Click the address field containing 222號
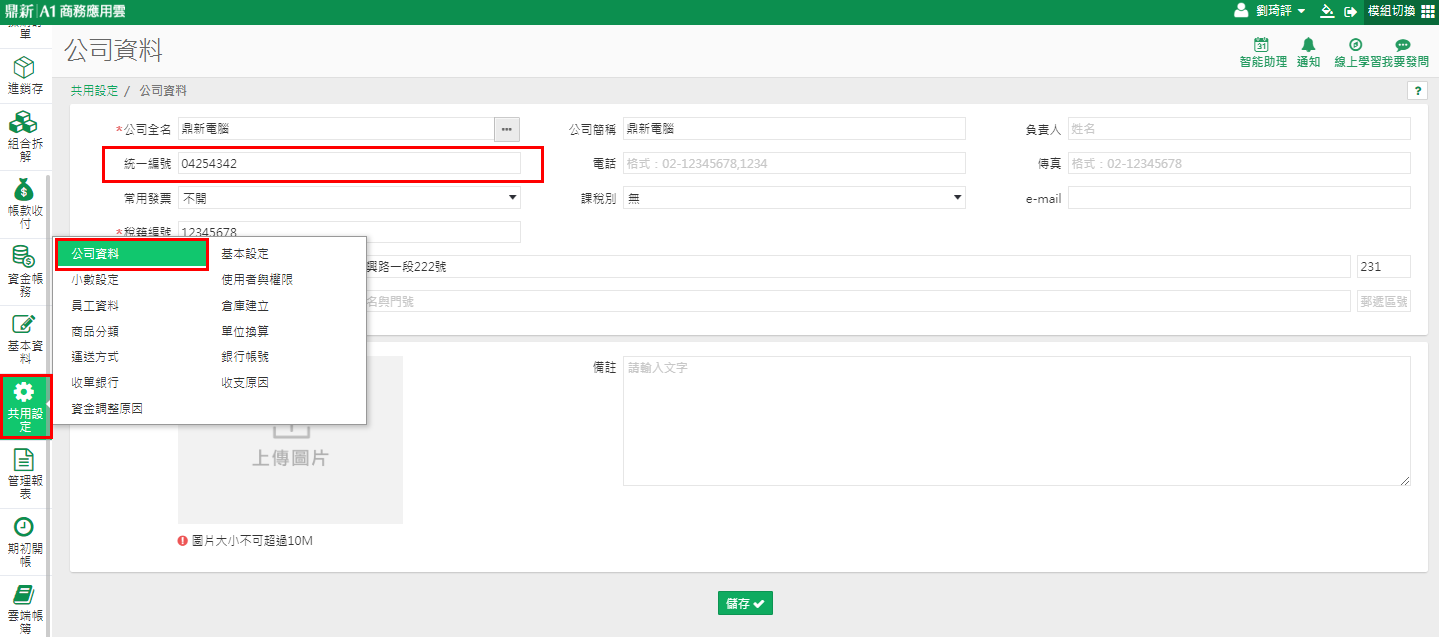 [x=860, y=266]
